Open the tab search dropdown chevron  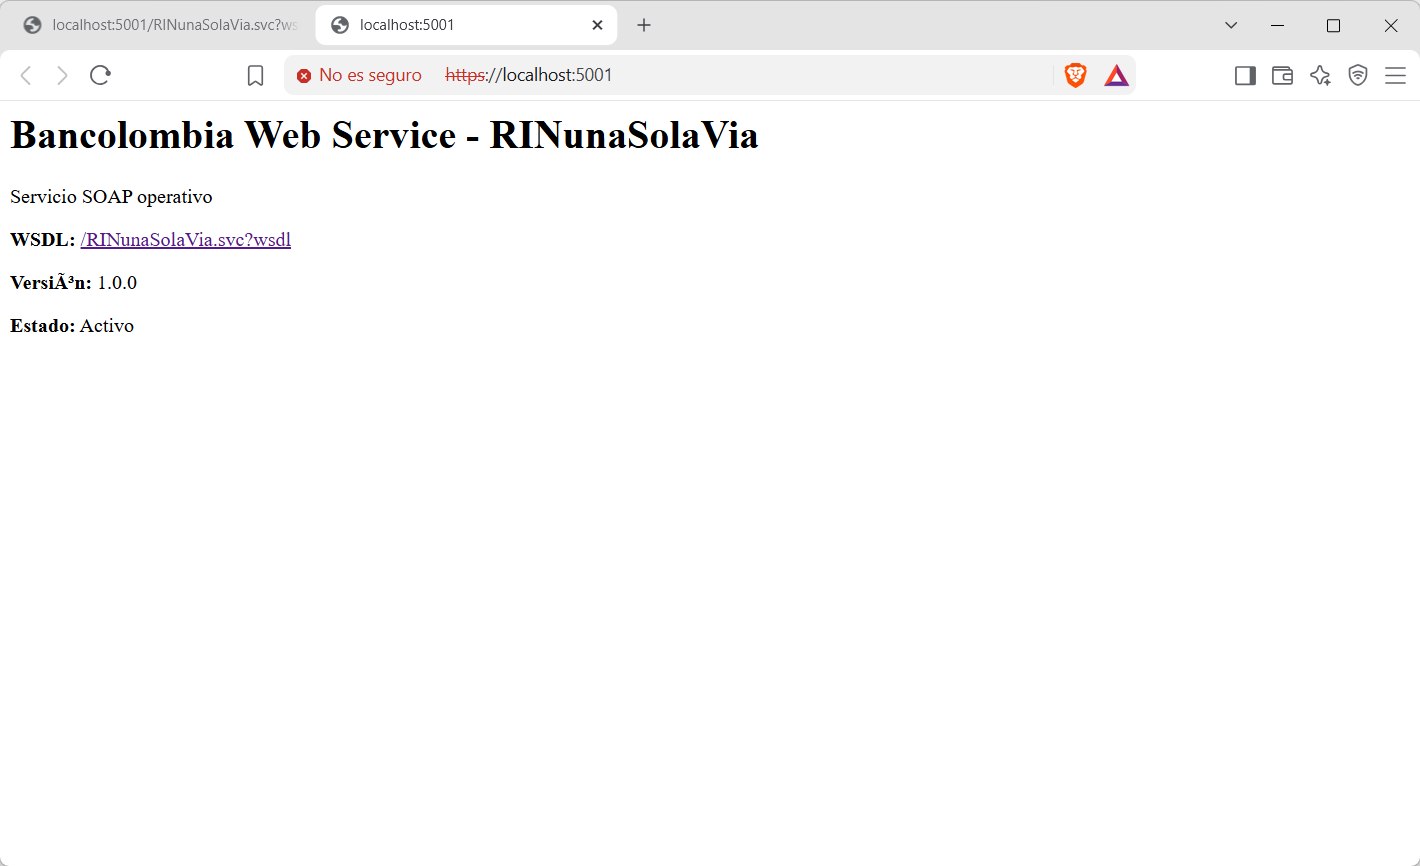click(x=1231, y=25)
